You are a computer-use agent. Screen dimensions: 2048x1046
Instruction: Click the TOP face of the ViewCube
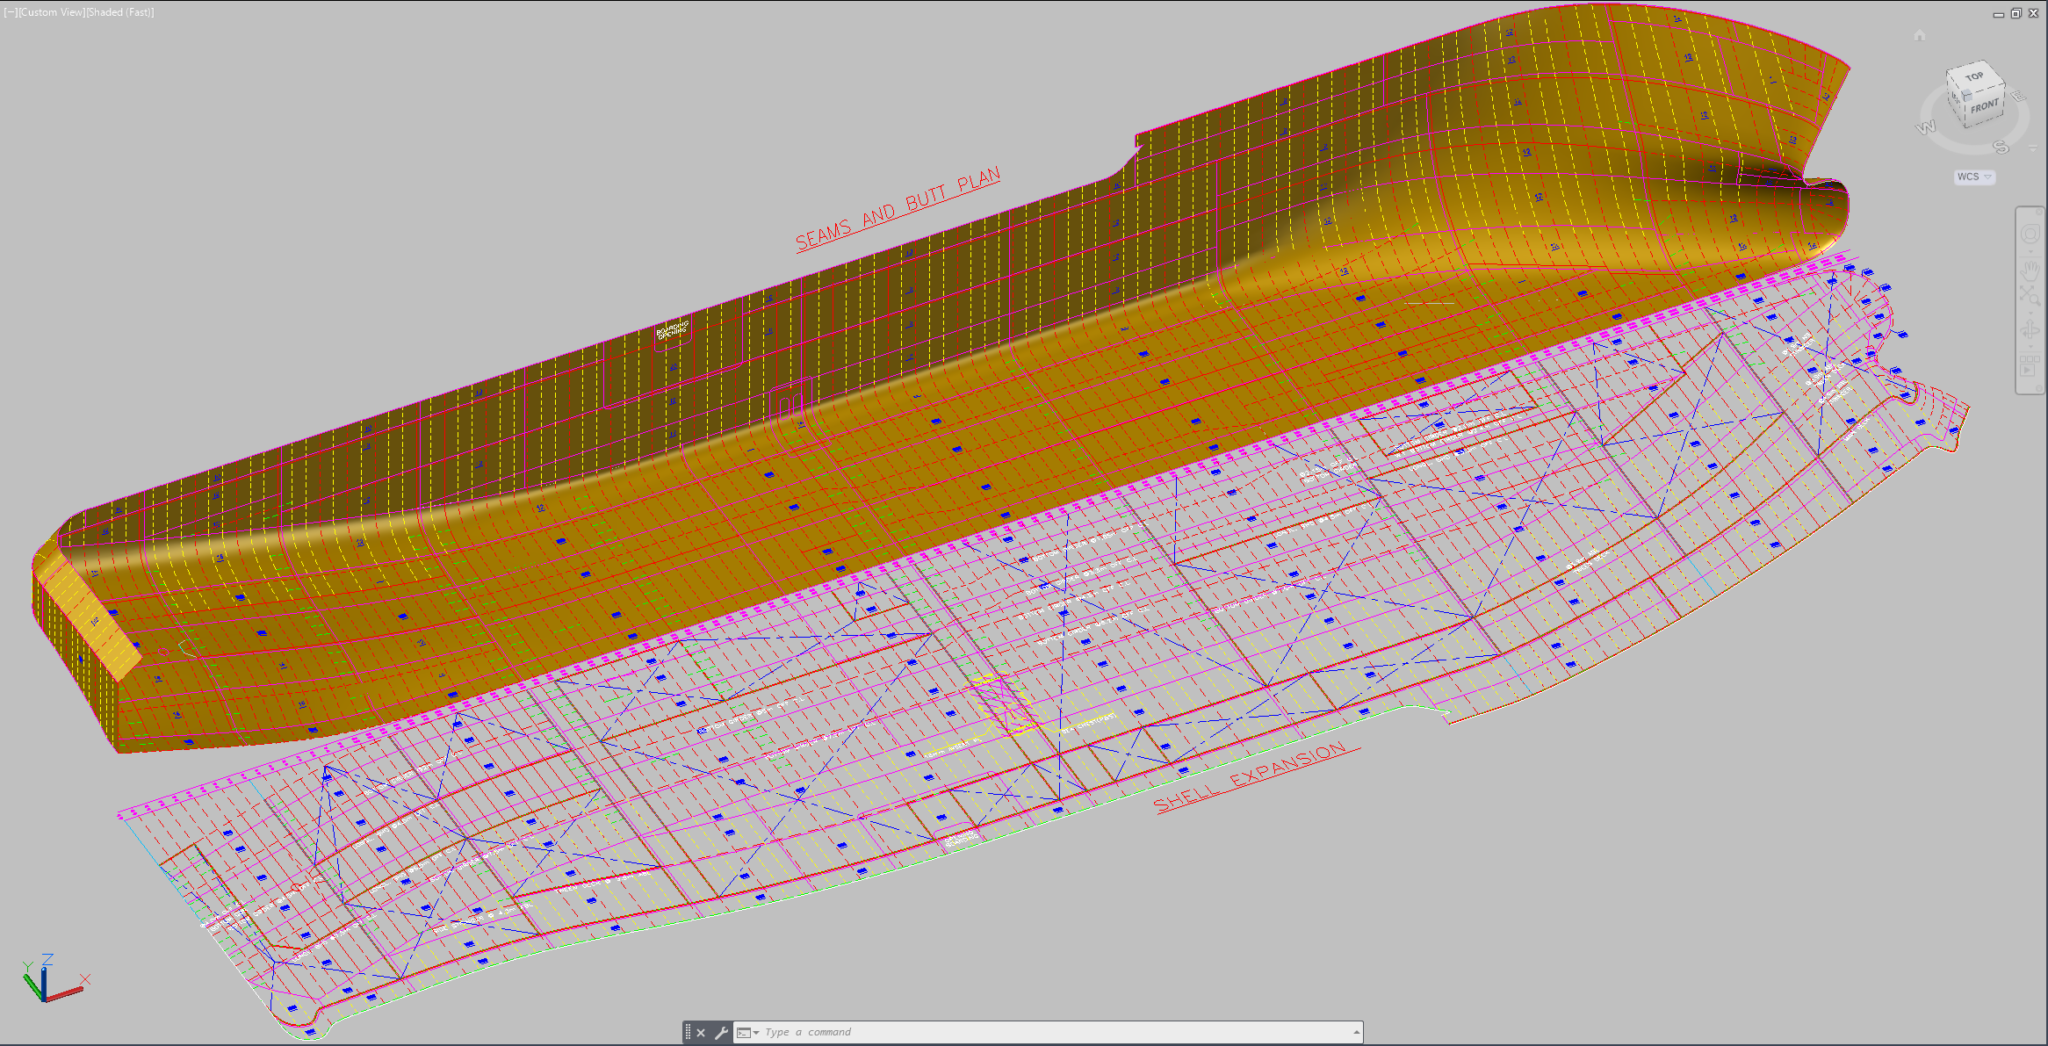[x=1974, y=74]
